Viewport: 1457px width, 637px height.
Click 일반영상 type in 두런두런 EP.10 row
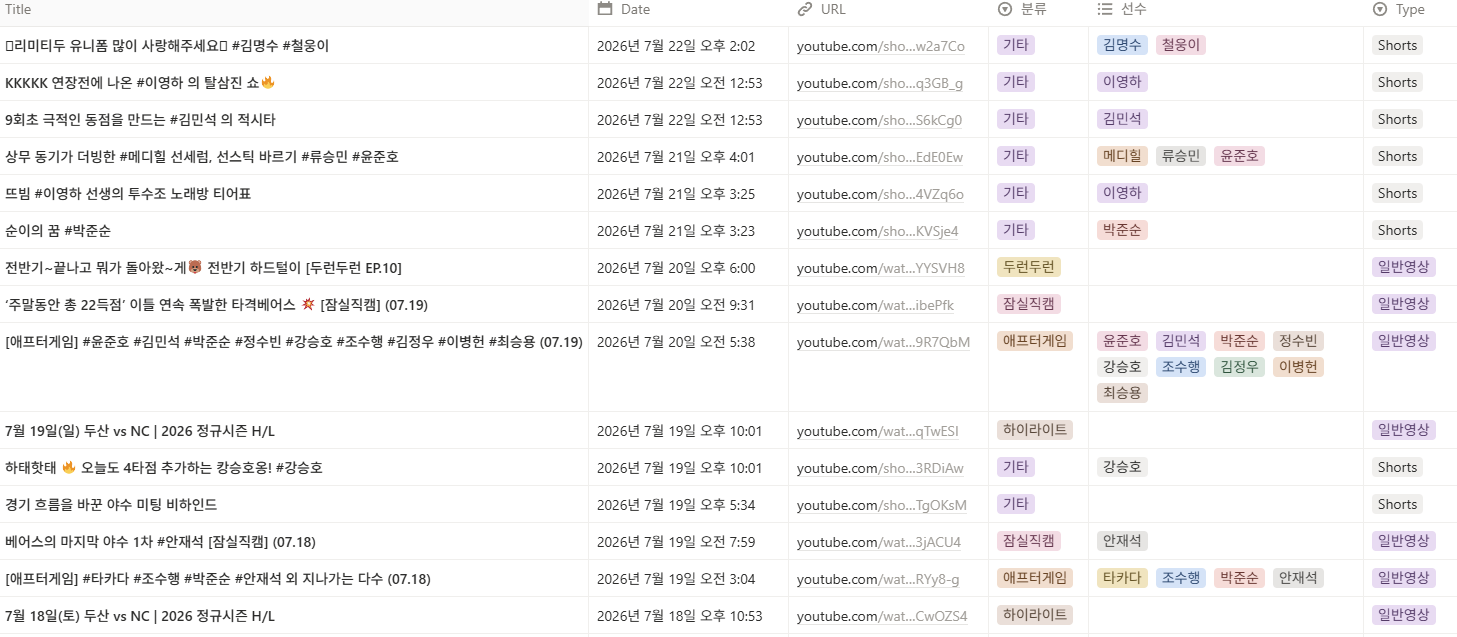[1404, 267]
